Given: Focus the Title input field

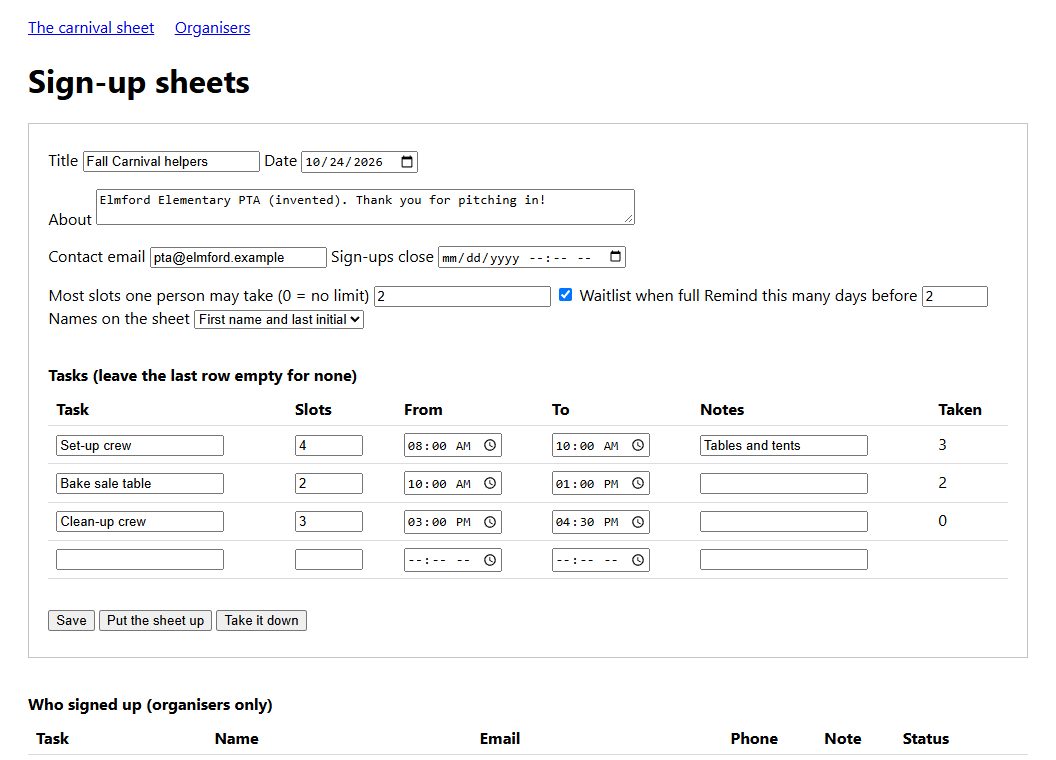Looking at the screenshot, I should tap(171, 162).
